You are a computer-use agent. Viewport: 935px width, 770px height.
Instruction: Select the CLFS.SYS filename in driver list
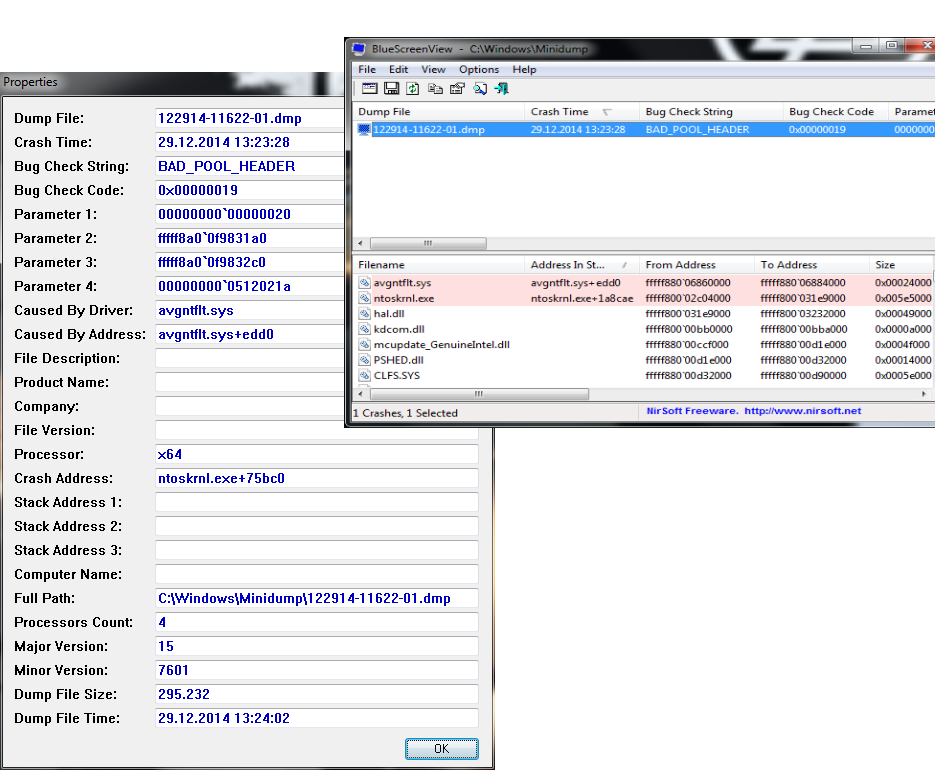(x=397, y=376)
